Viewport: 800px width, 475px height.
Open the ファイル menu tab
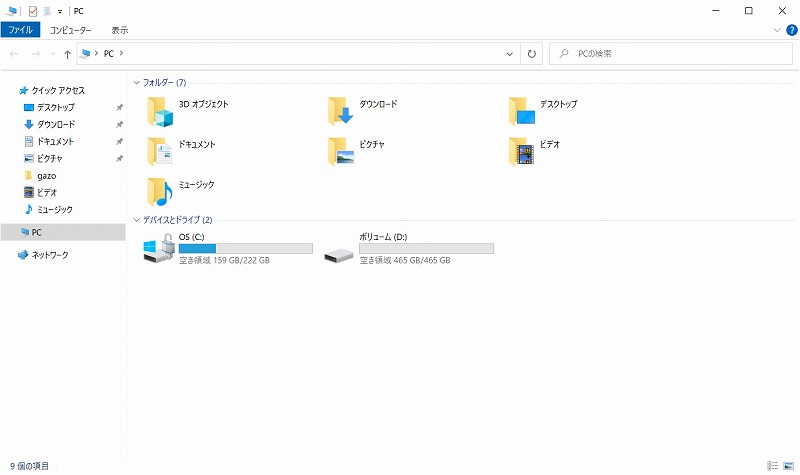pos(20,30)
